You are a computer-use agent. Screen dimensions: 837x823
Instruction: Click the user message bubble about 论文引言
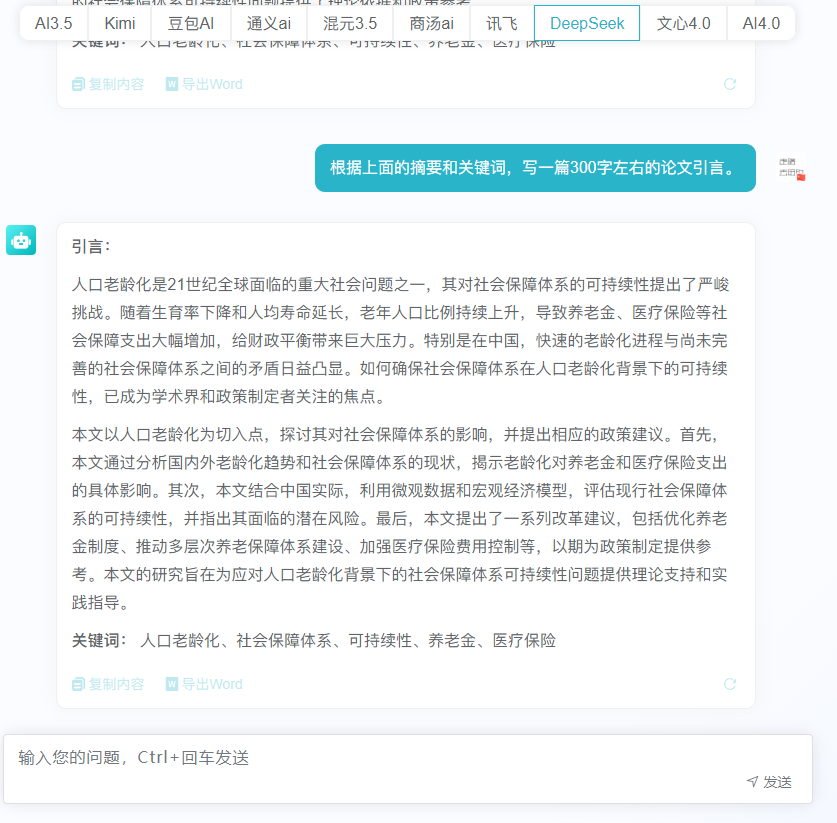point(535,168)
